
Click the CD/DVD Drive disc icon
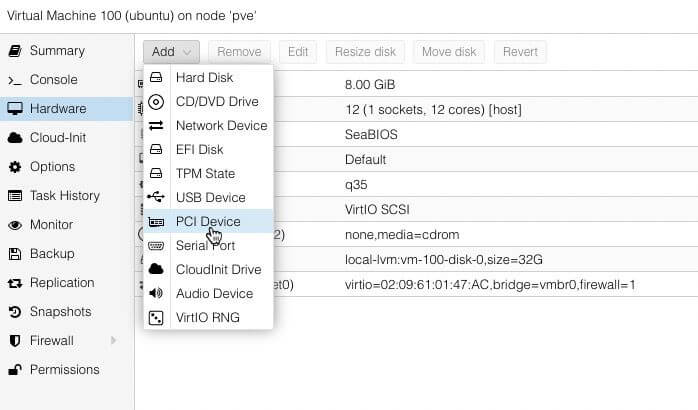pos(157,101)
